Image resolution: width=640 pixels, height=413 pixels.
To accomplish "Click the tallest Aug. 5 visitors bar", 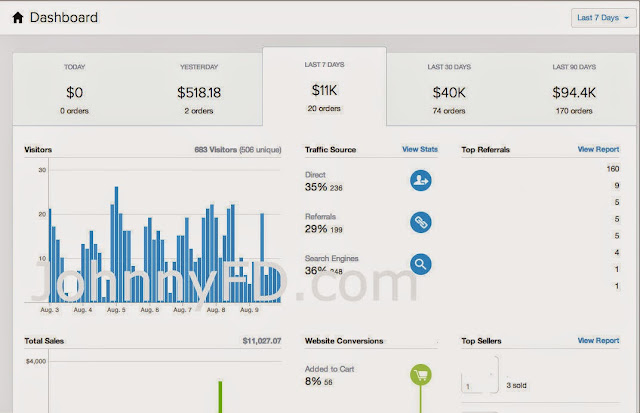I will click(x=116, y=244).
